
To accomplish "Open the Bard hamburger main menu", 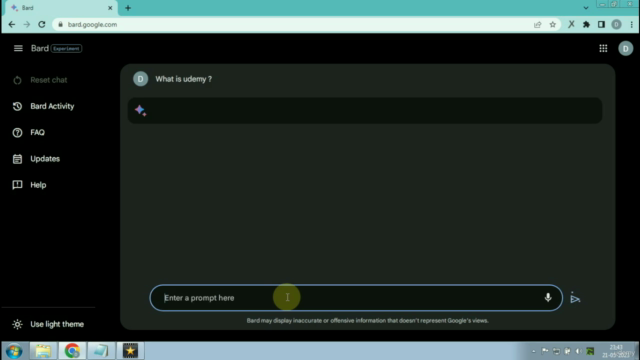I will pyautogui.click(x=18, y=49).
